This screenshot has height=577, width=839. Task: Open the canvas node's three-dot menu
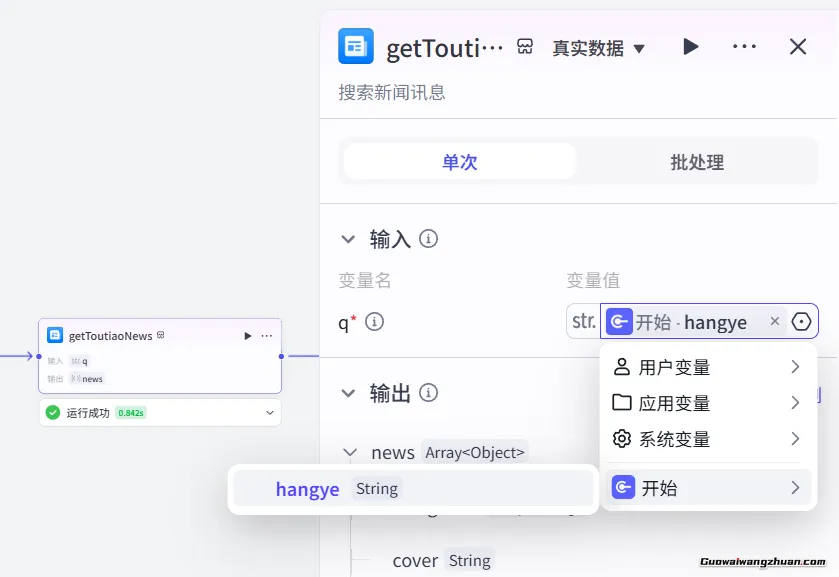[267, 336]
